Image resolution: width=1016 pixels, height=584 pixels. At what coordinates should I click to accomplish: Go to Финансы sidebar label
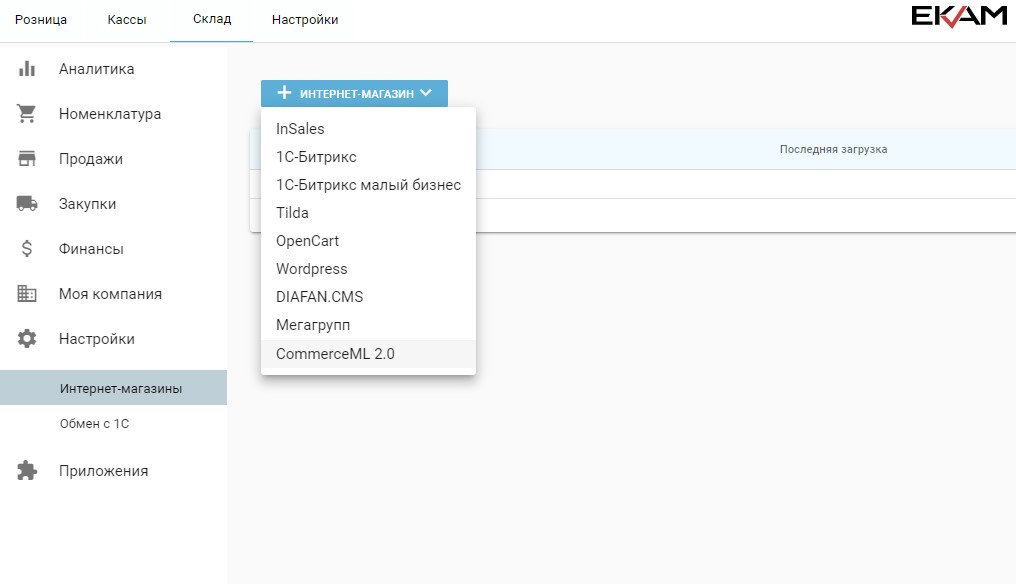click(91, 249)
